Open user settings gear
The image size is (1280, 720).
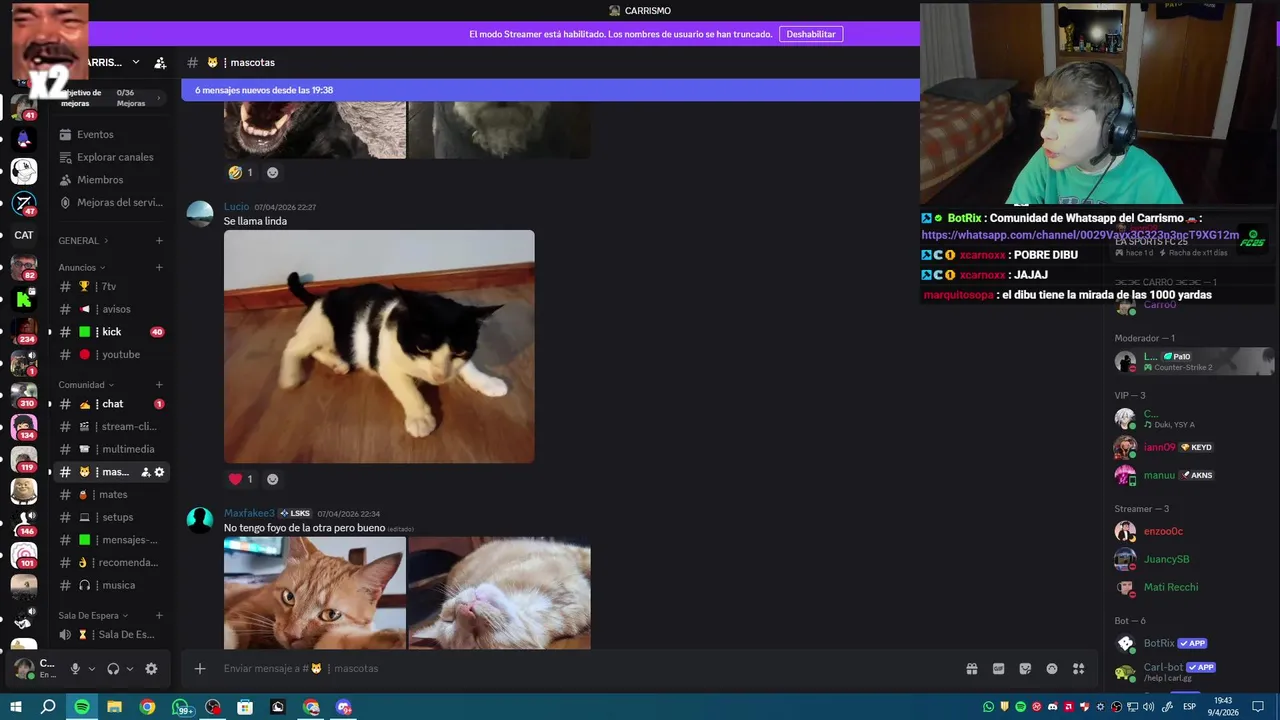pos(151,669)
